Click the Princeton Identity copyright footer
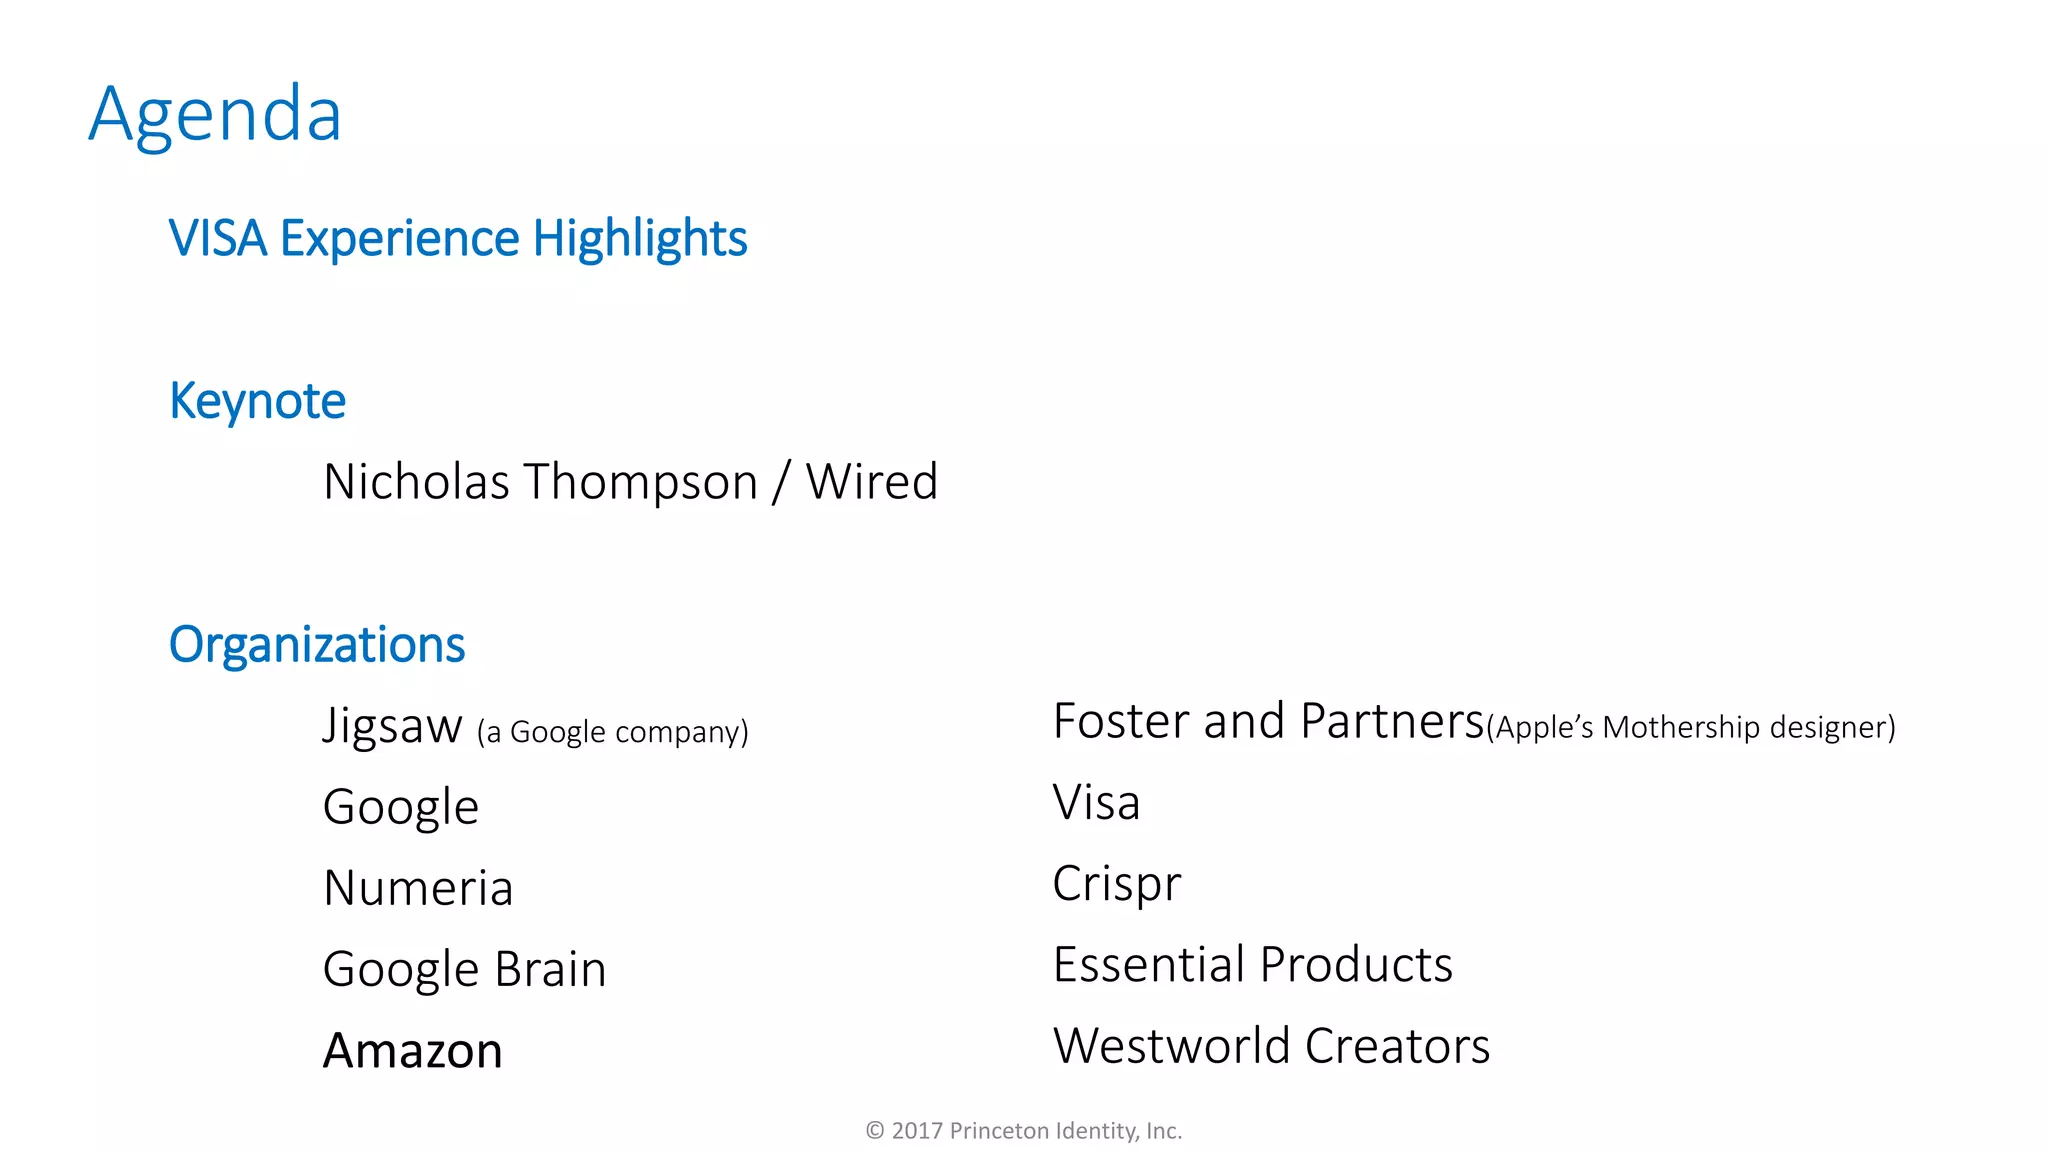2048x1152 pixels. [x=1023, y=1131]
